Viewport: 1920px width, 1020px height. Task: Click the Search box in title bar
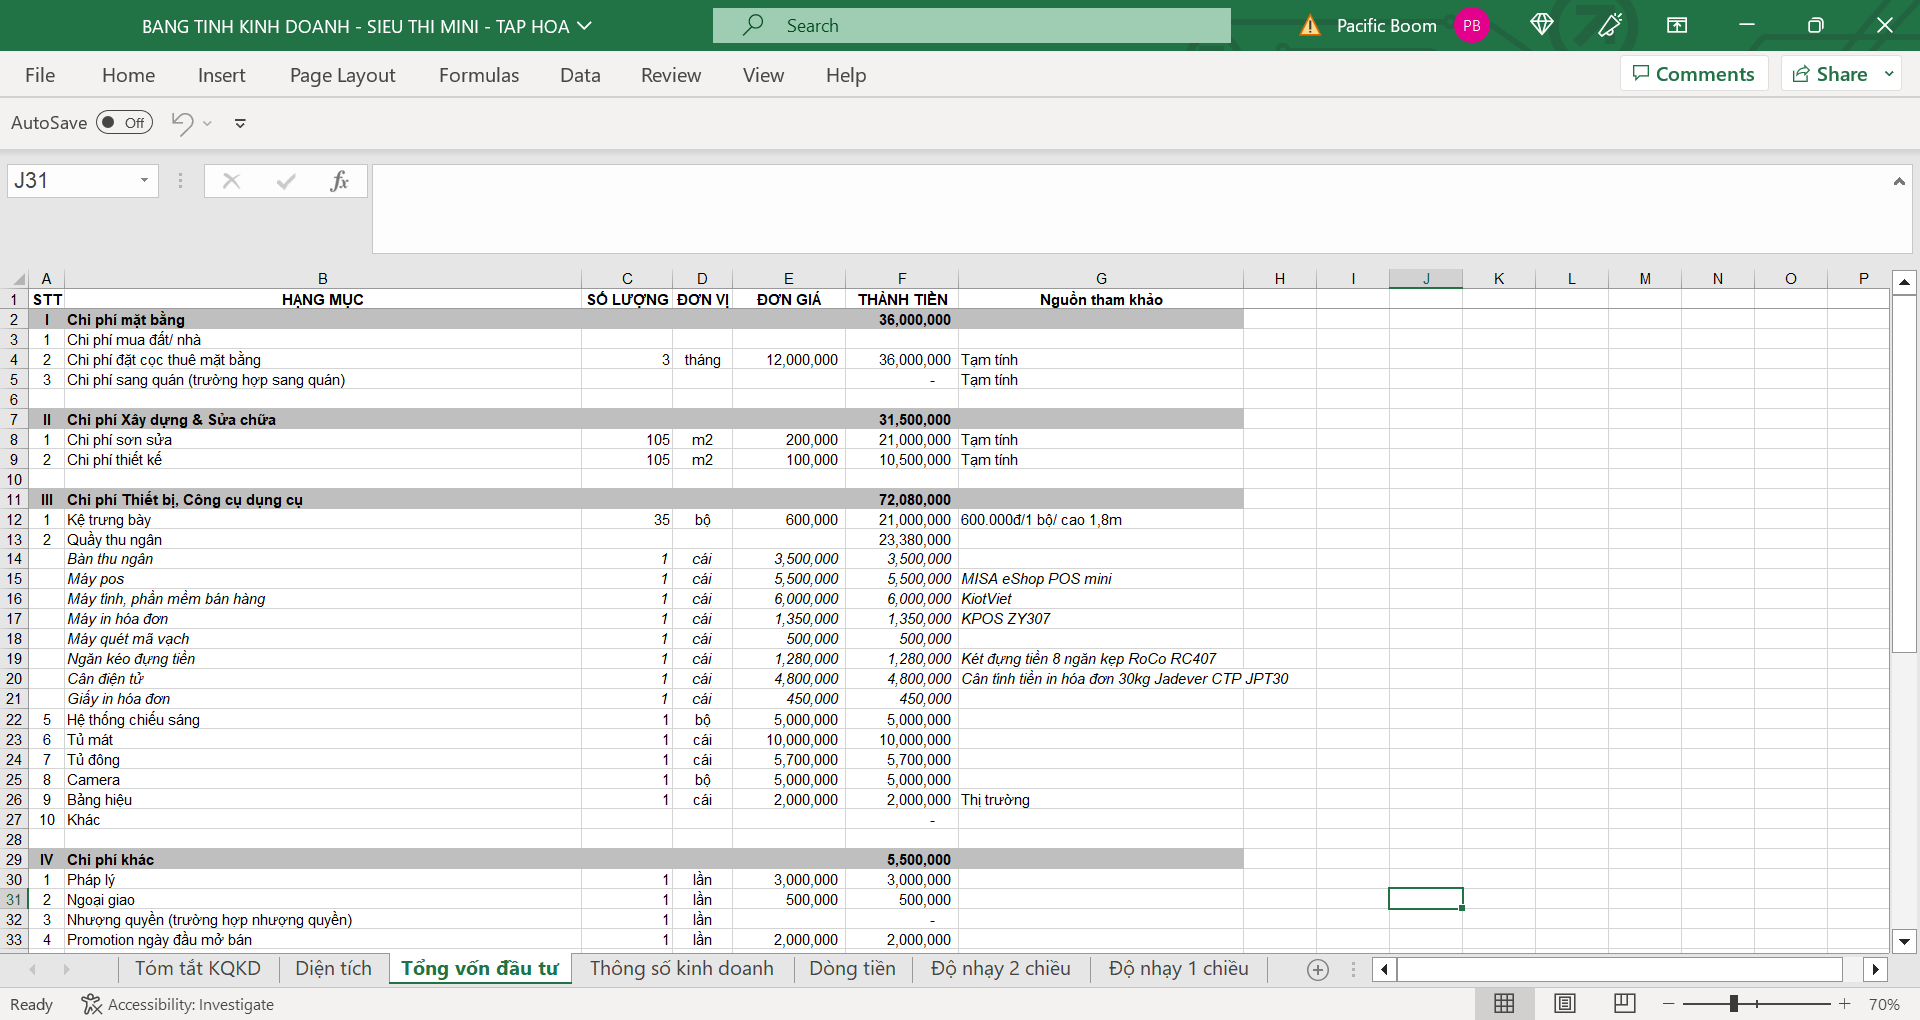coord(971,26)
